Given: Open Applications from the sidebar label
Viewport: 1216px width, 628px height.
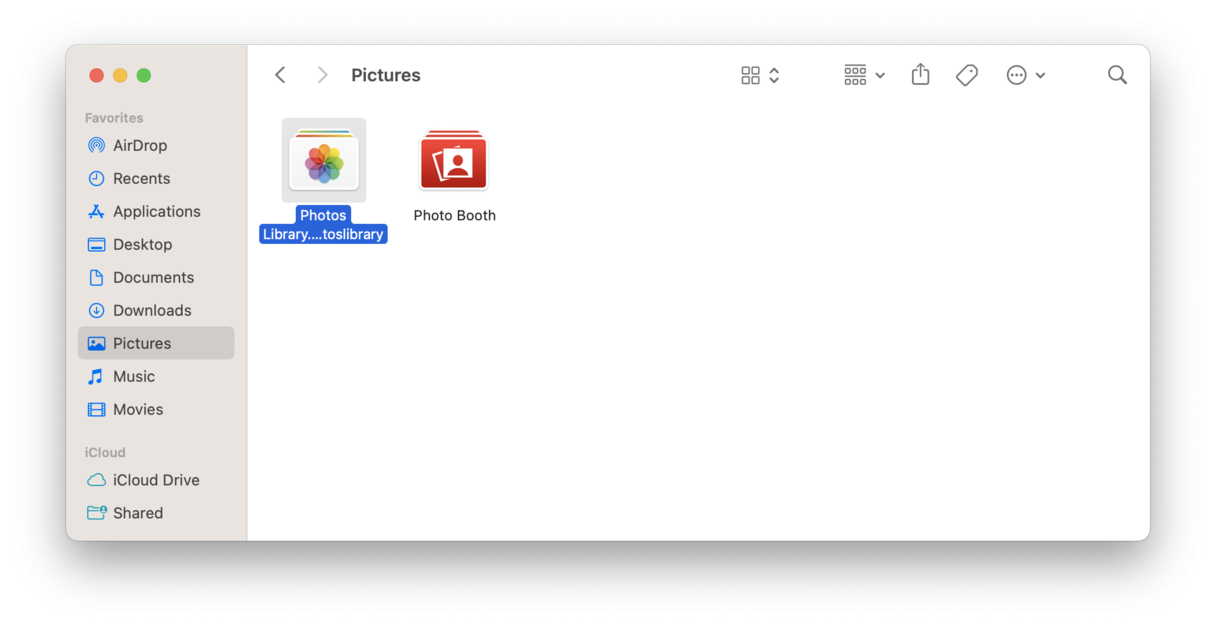Looking at the screenshot, I should pyautogui.click(x=157, y=211).
